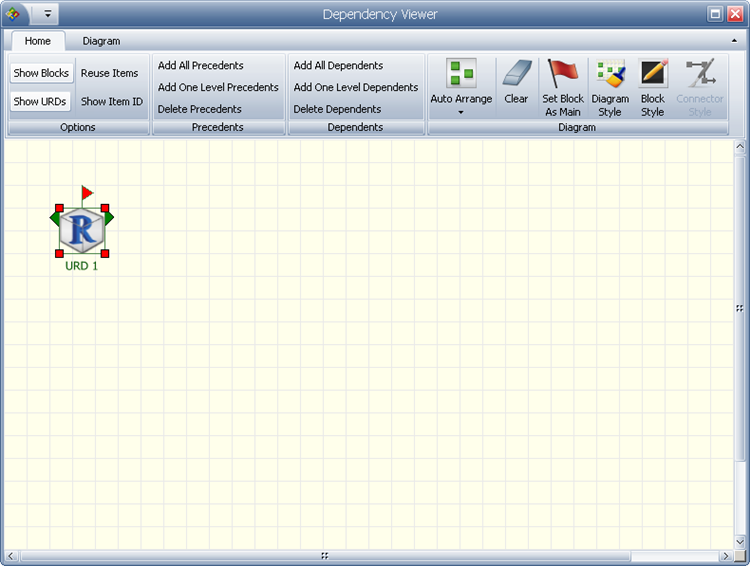Image resolution: width=750 pixels, height=566 pixels.
Task: Expand the Auto Arrange dropdown arrow
Action: pyautogui.click(x=461, y=112)
